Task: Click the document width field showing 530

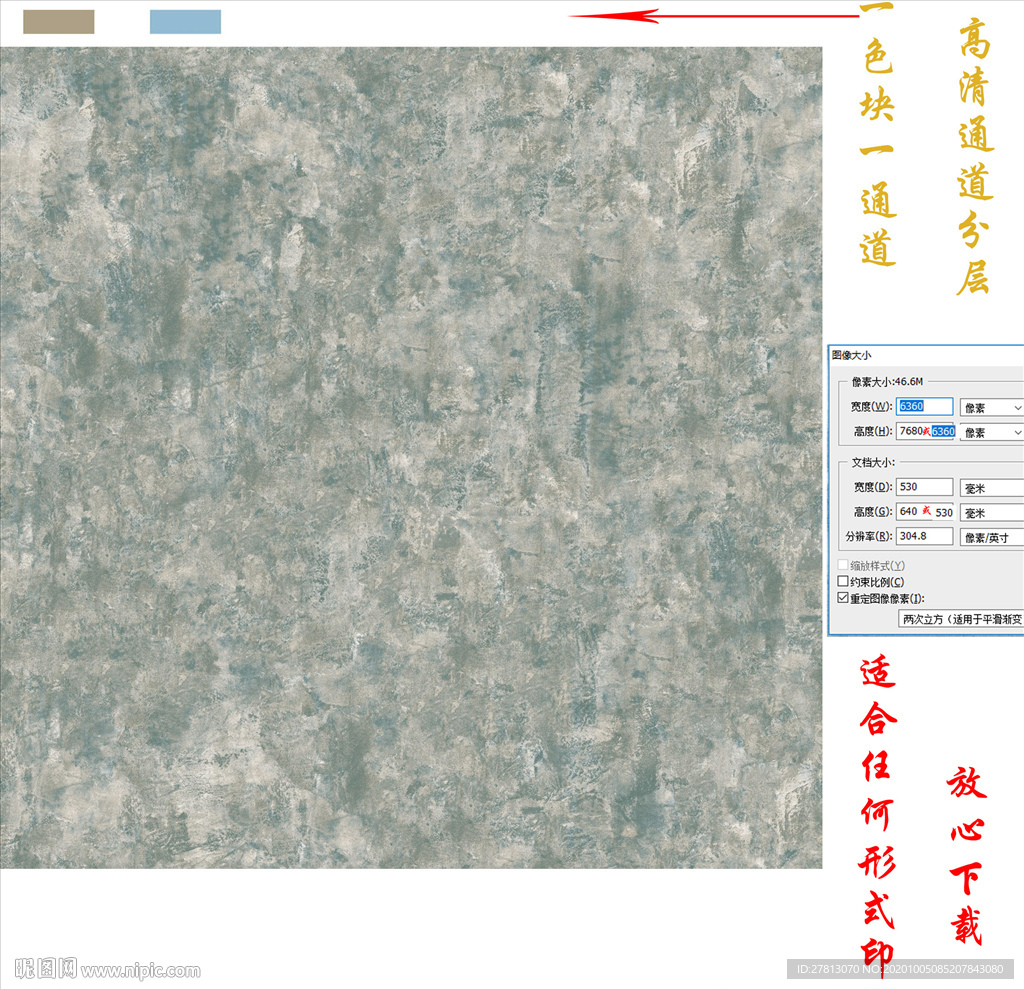Action: point(925,487)
